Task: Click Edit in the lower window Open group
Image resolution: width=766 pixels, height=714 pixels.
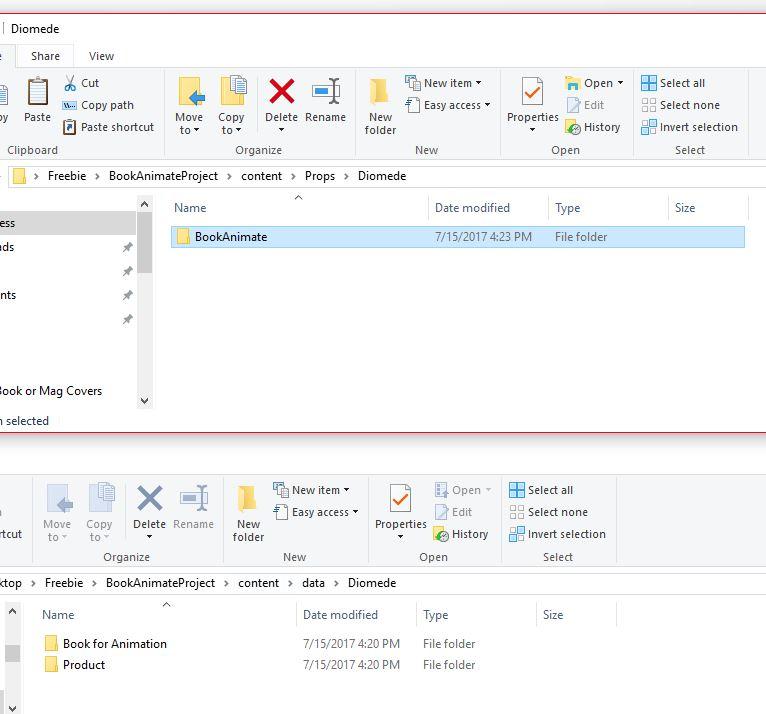Action: click(453, 512)
